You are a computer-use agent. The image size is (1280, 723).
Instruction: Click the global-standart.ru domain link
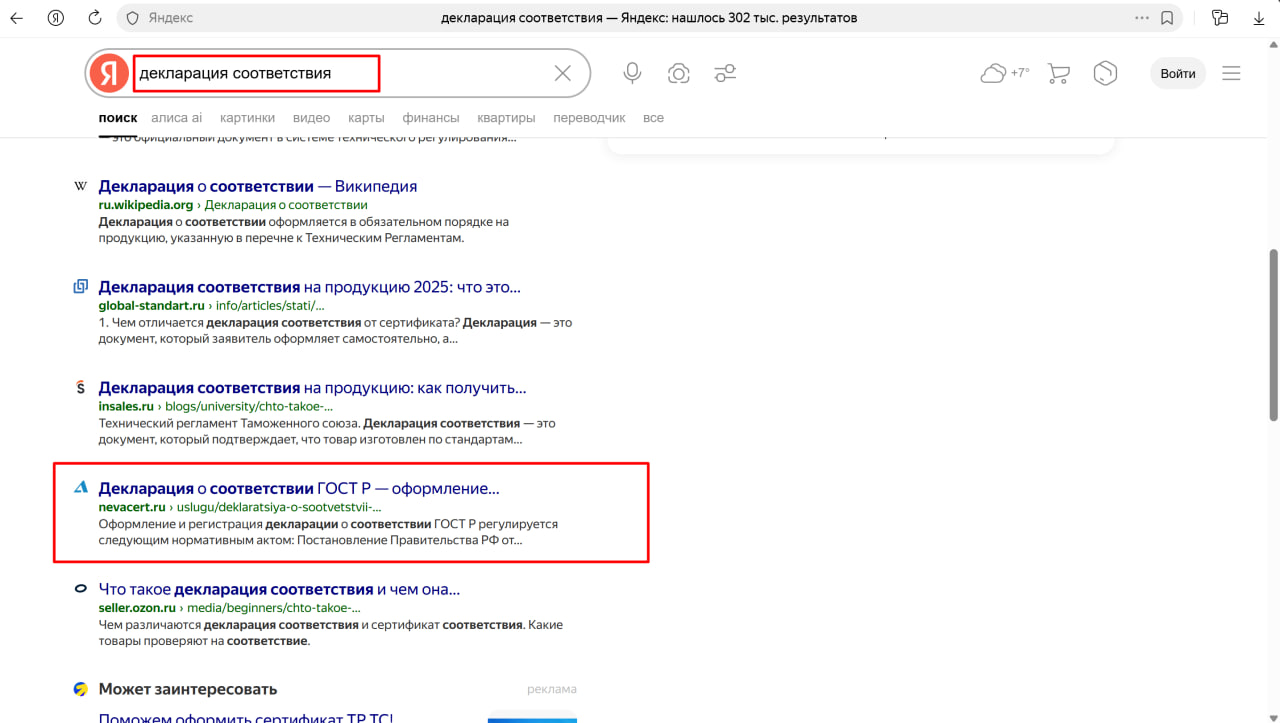[x=152, y=305]
